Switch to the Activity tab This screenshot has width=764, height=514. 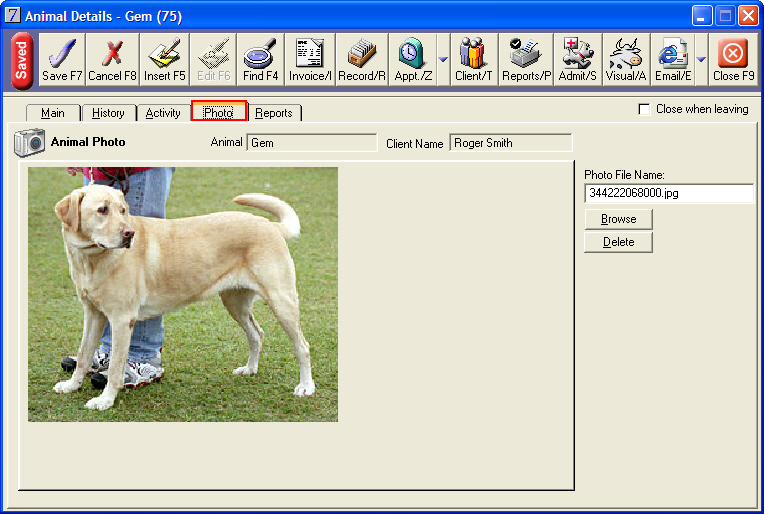tap(163, 113)
